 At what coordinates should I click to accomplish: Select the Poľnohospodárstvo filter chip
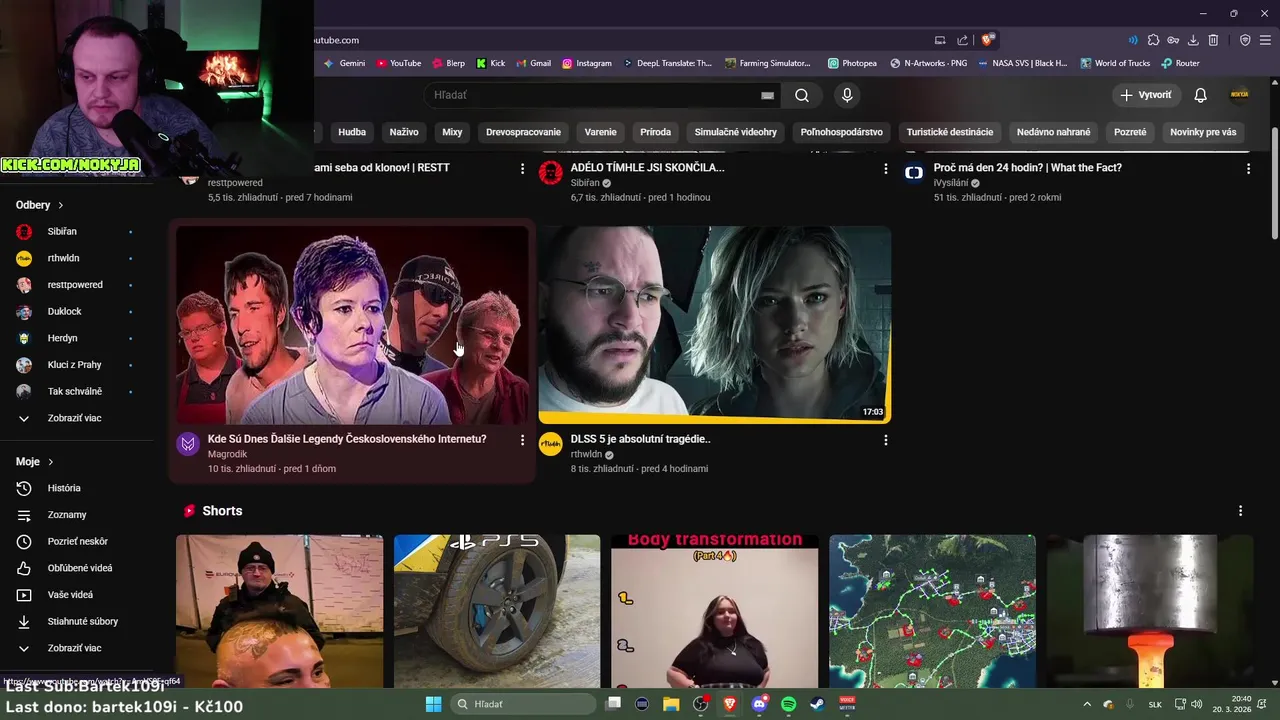click(x=842, y=132)
